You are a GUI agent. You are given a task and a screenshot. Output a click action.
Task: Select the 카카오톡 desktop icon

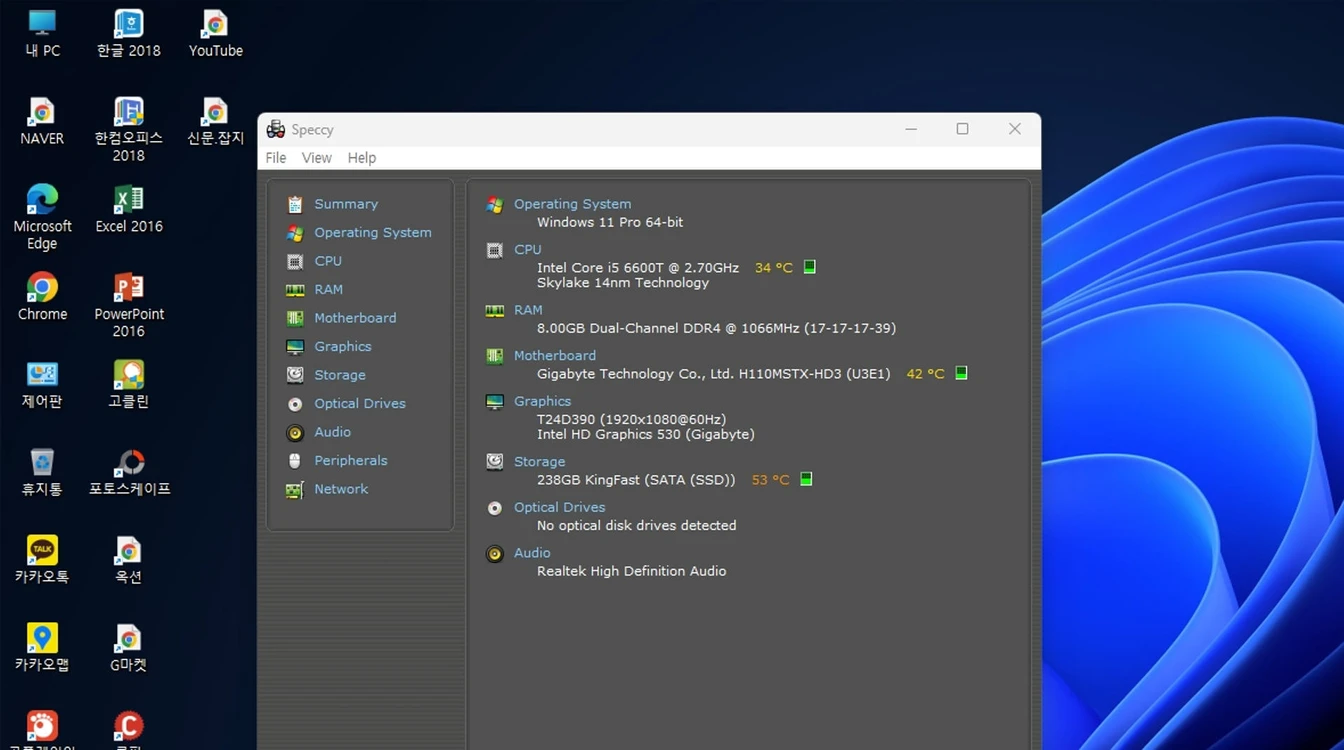[x=42, y=559]
